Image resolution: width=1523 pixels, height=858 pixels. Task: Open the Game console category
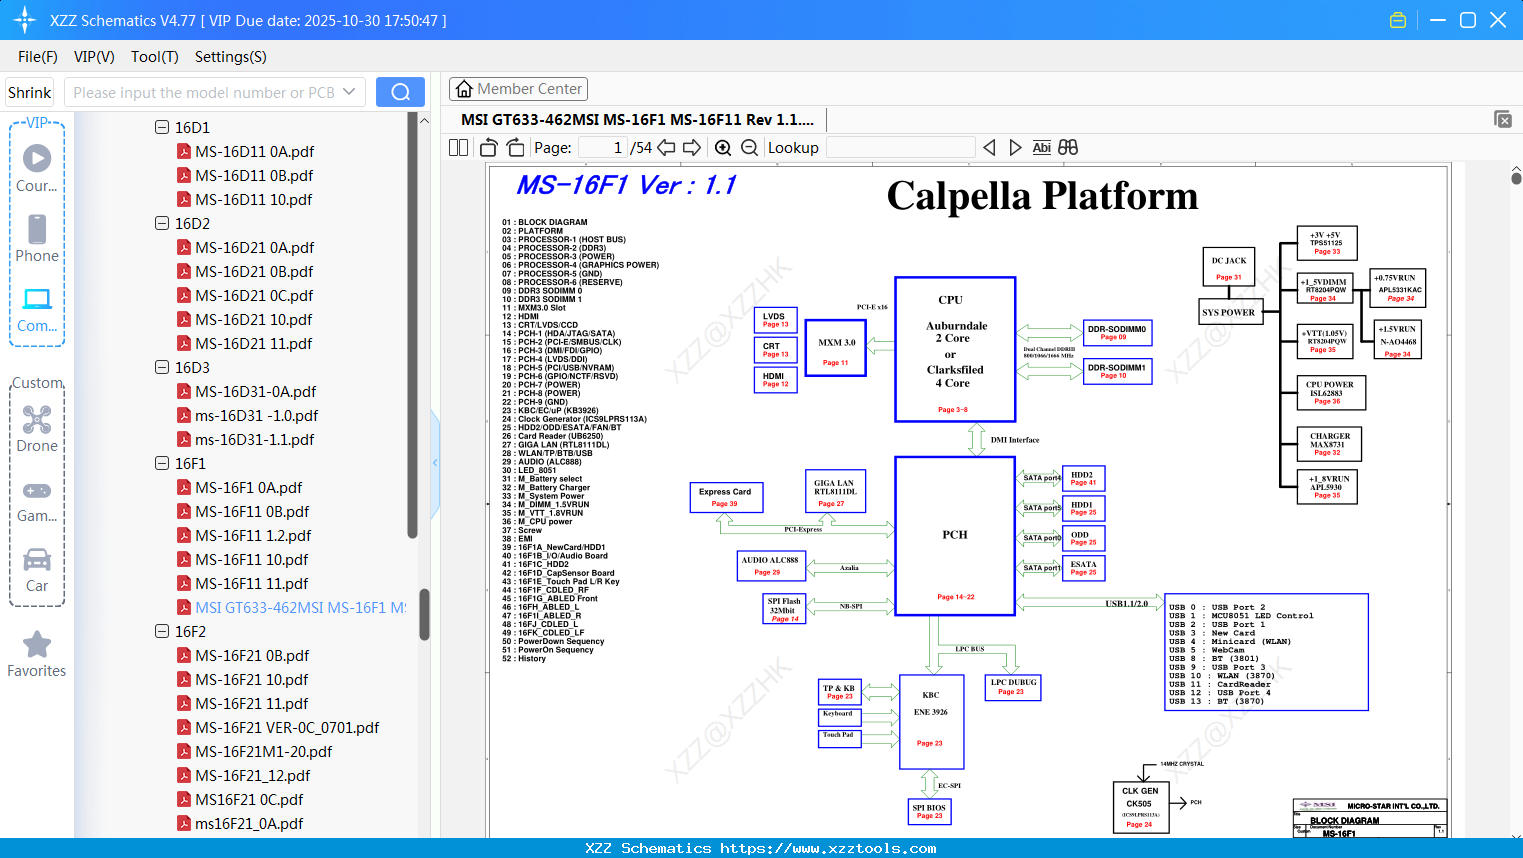coord(37,500)
